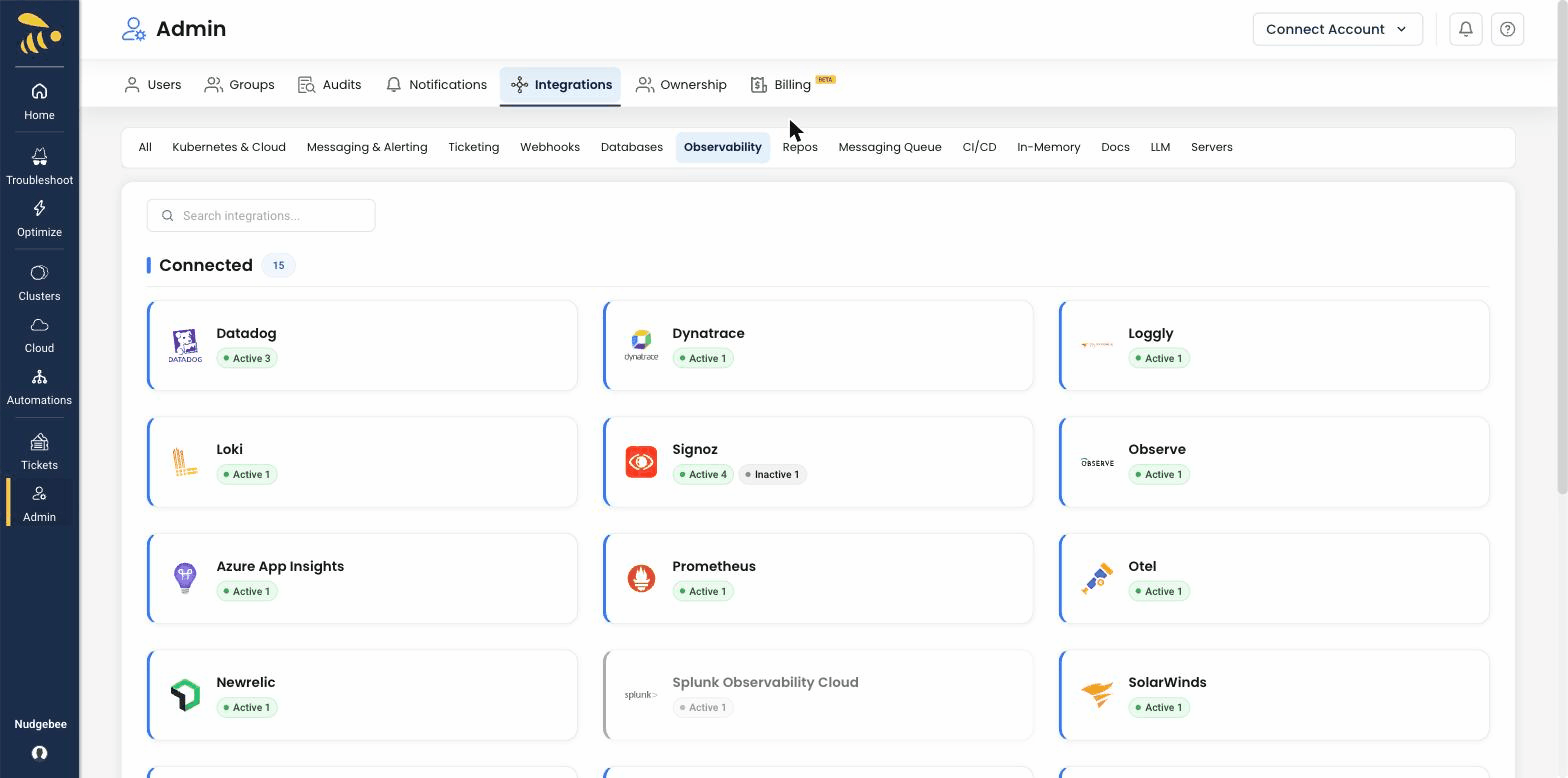Open the SolarWinds integration card
Screen dimensions: 1568x778
[x=1274, y=695]
